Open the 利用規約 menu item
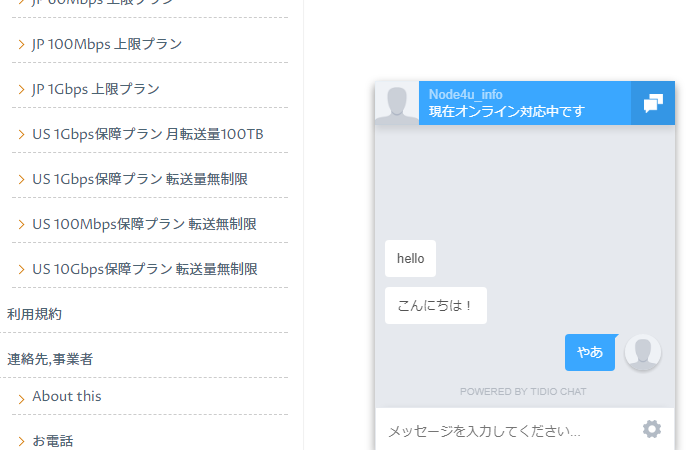Screen dimensions: 687x450 point(34,314)
